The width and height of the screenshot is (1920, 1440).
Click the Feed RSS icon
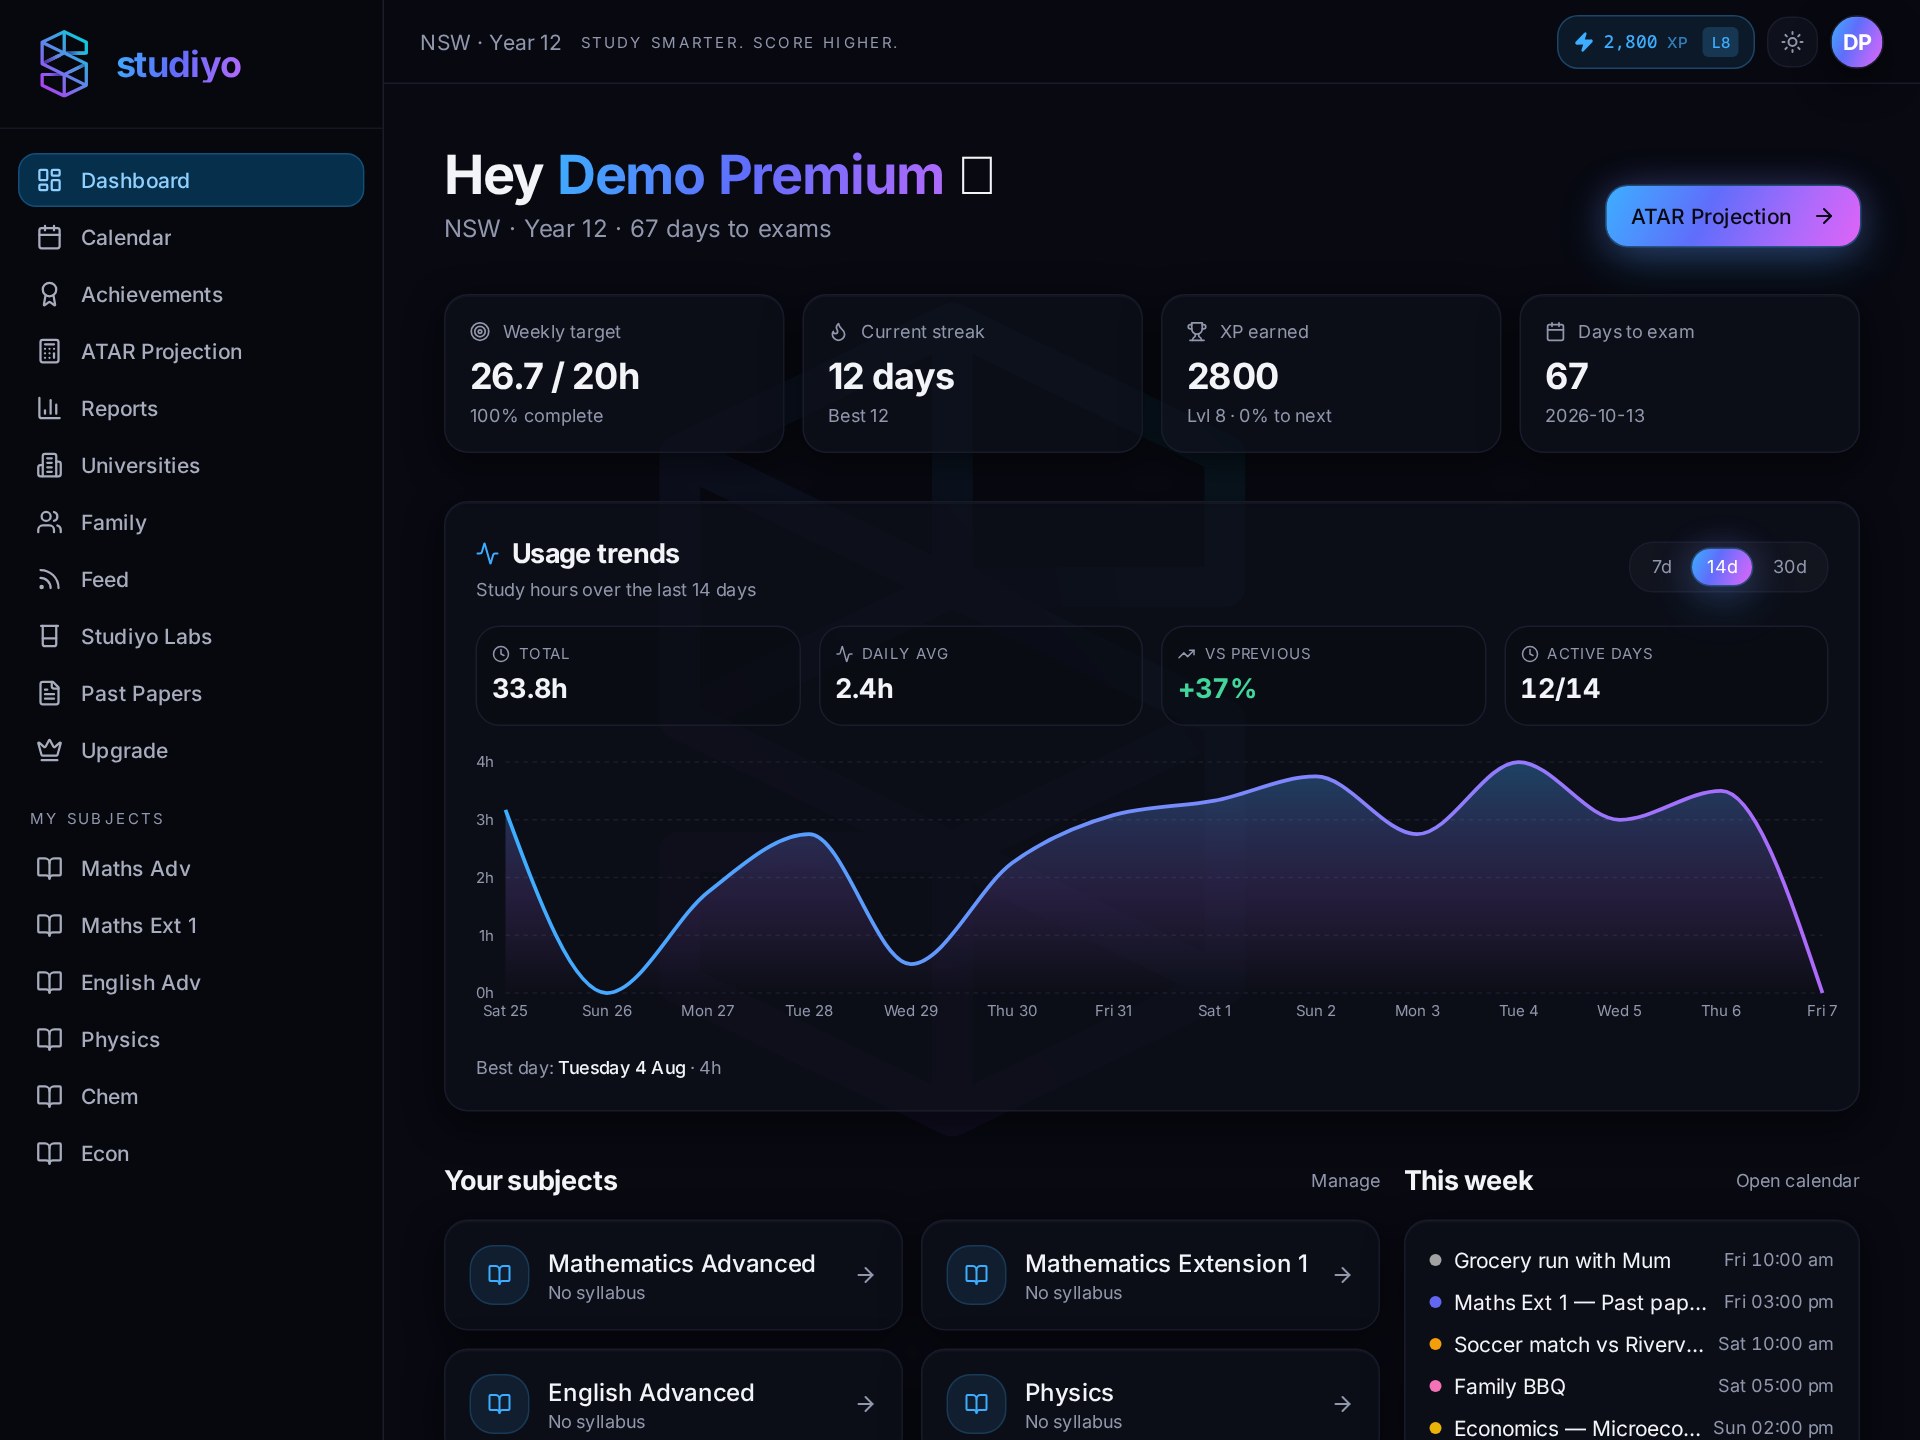tap(49, 579)
